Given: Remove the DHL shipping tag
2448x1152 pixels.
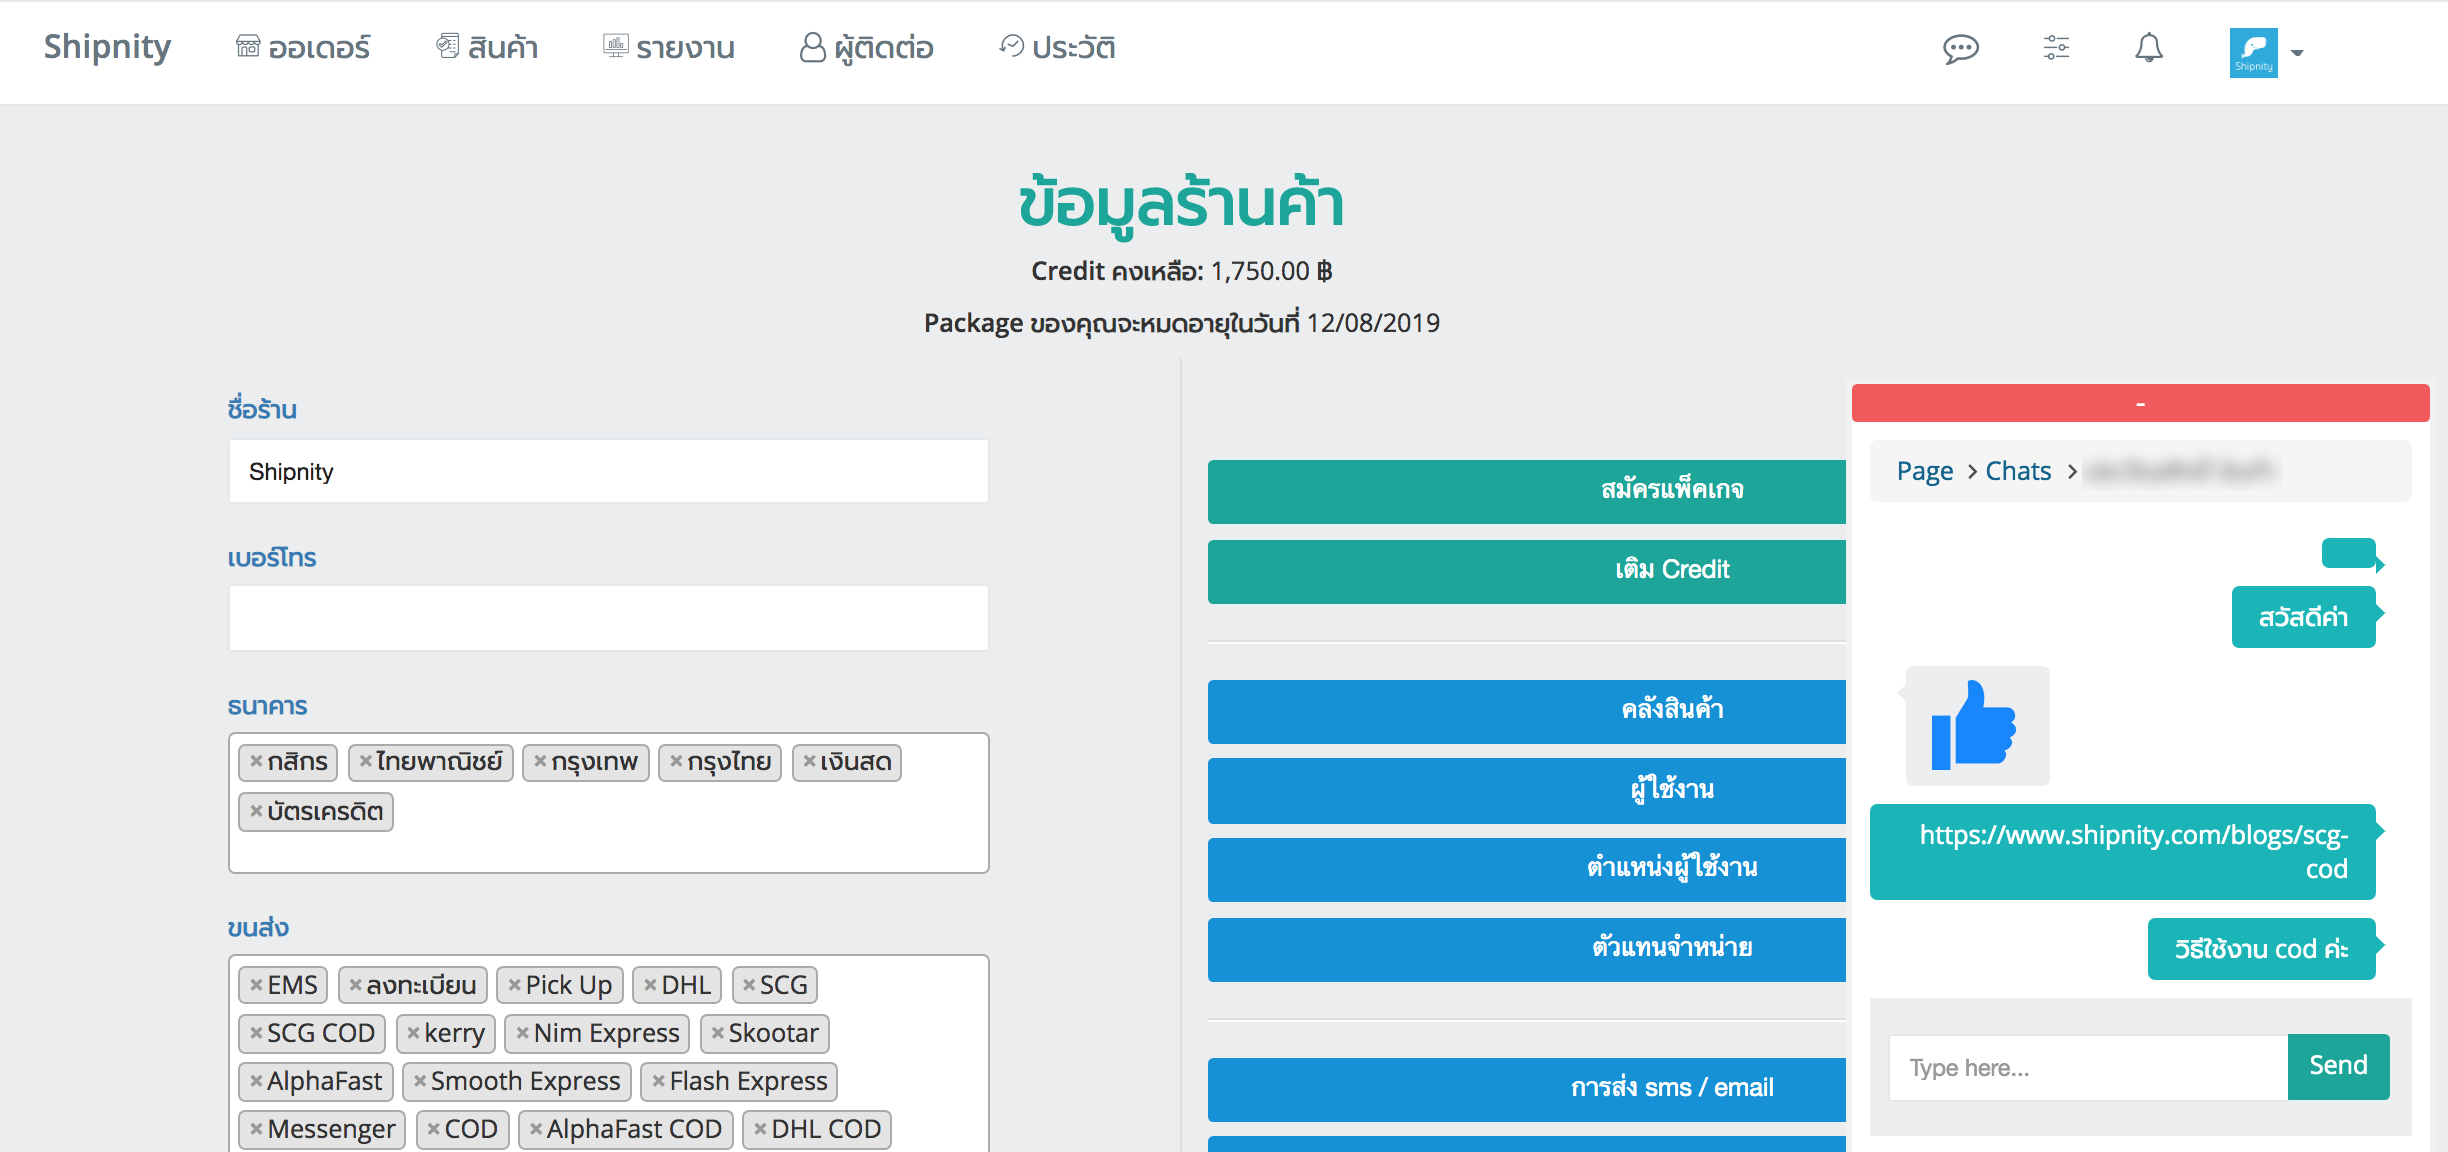Looking at the screenshot, I should click(650, 985).
